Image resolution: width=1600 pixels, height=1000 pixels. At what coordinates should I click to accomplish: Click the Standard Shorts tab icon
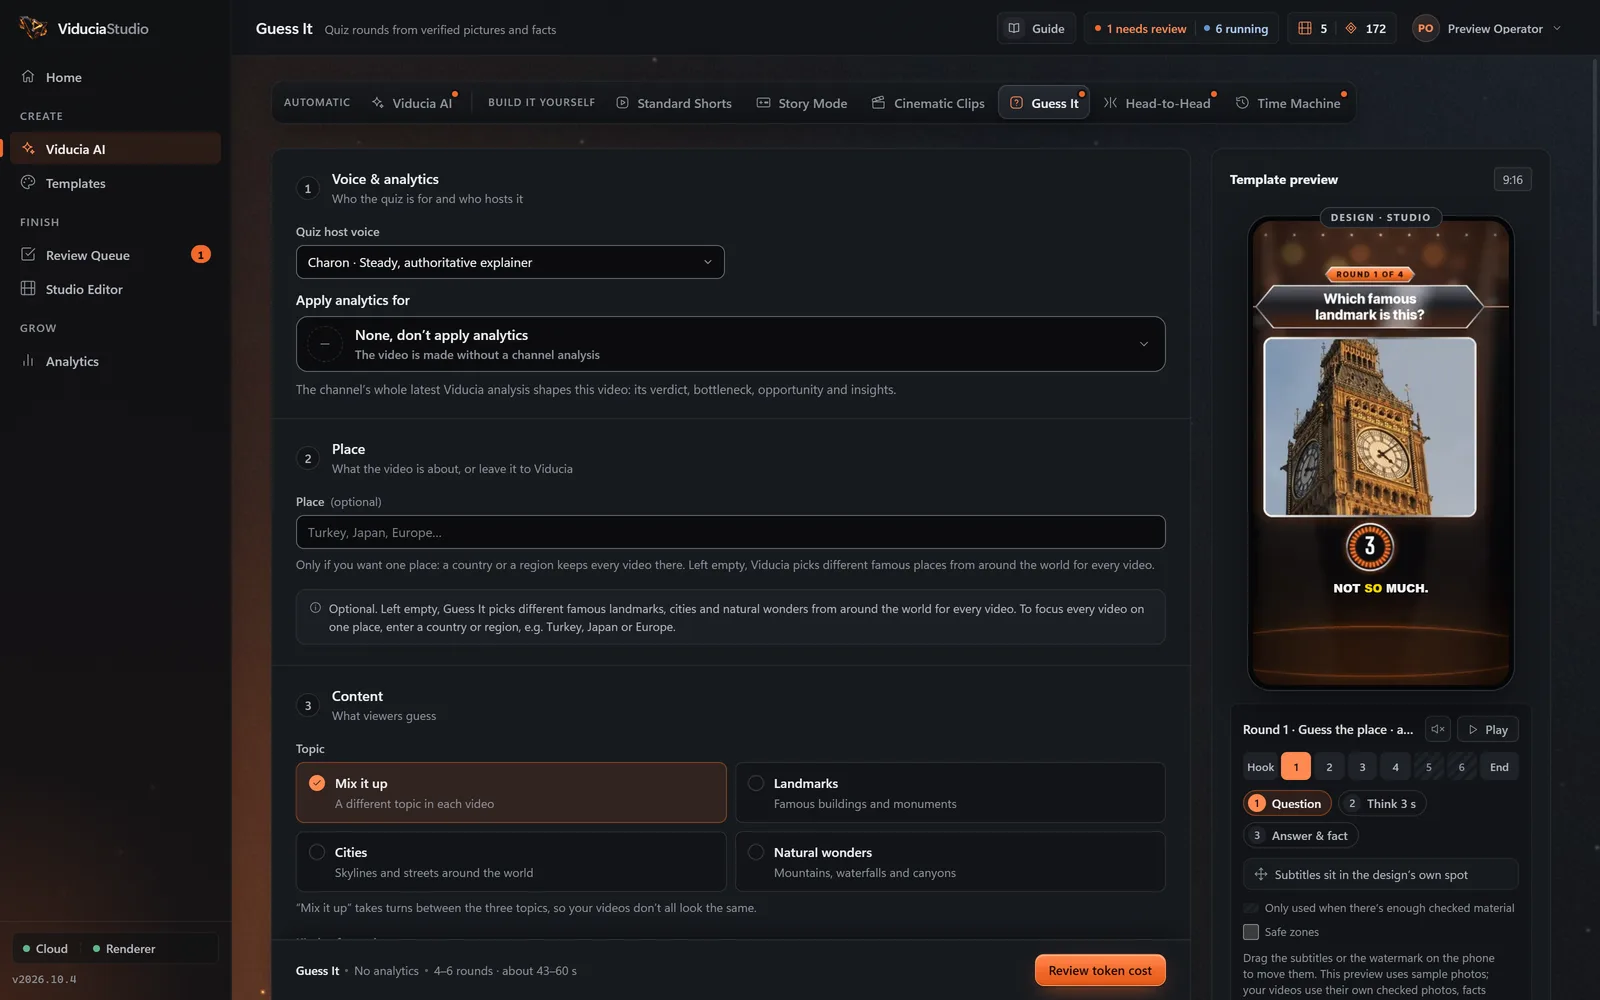pos(622,103)
